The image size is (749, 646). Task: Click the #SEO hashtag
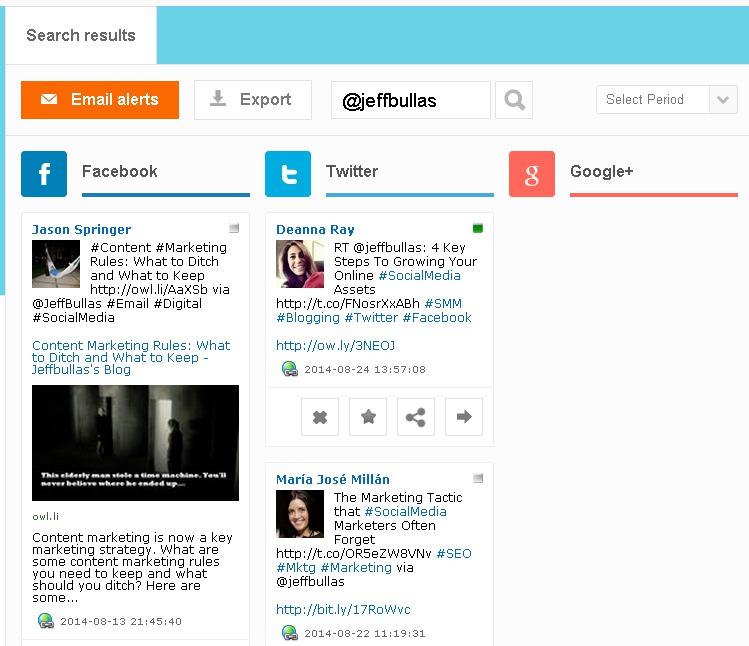pos(454,554)
